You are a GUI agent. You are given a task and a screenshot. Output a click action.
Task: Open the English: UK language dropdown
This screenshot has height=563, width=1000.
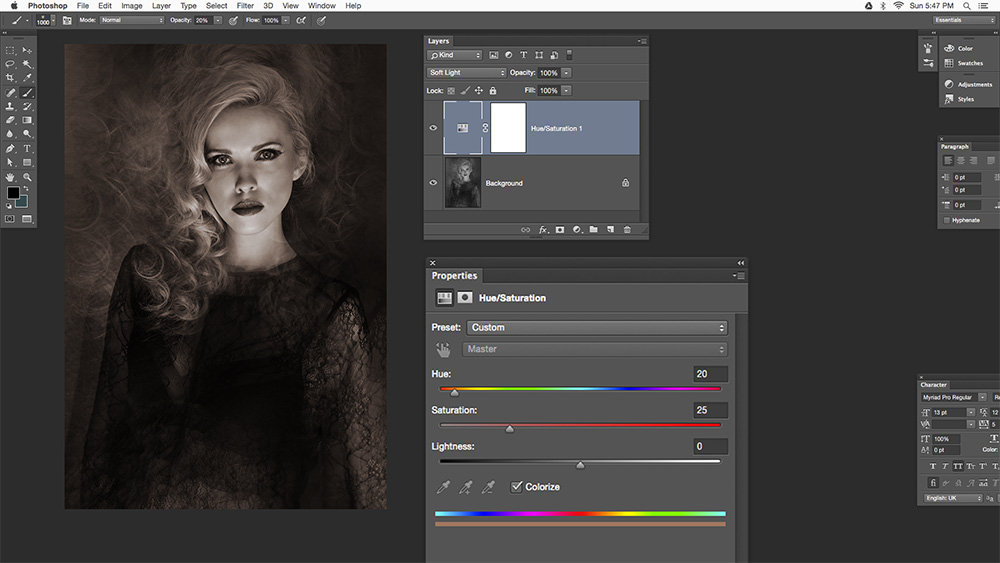tap(953, 498)
